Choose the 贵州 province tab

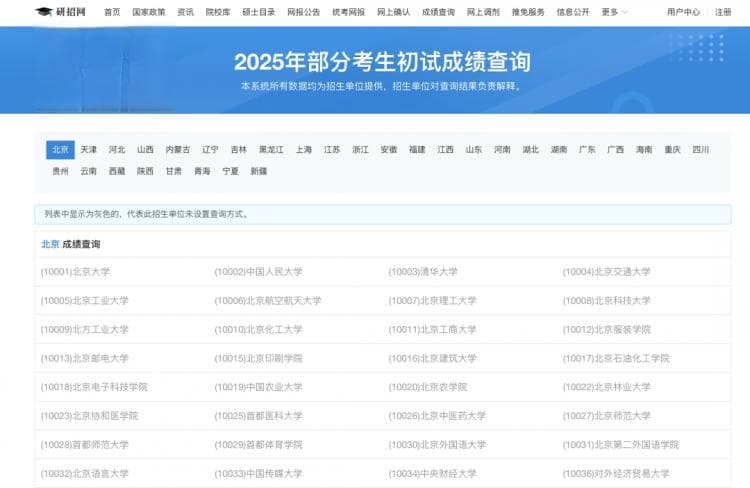tap(60, 171)
